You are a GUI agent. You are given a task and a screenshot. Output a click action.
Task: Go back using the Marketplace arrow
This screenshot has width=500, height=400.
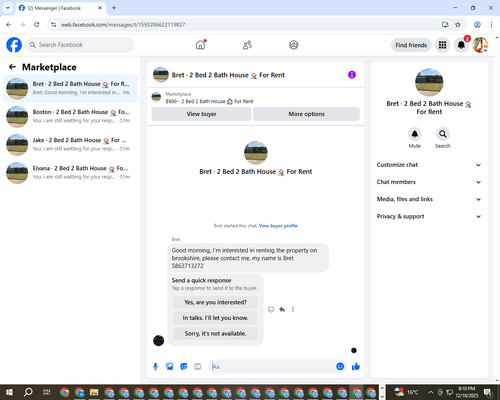(x=12, y=67)
